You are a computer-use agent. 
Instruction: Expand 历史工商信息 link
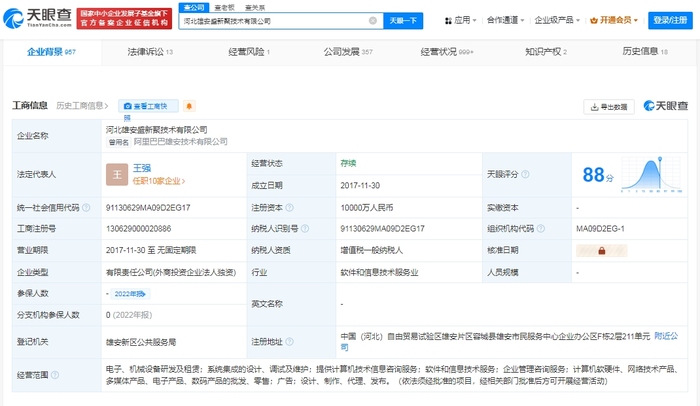[82, 106]
